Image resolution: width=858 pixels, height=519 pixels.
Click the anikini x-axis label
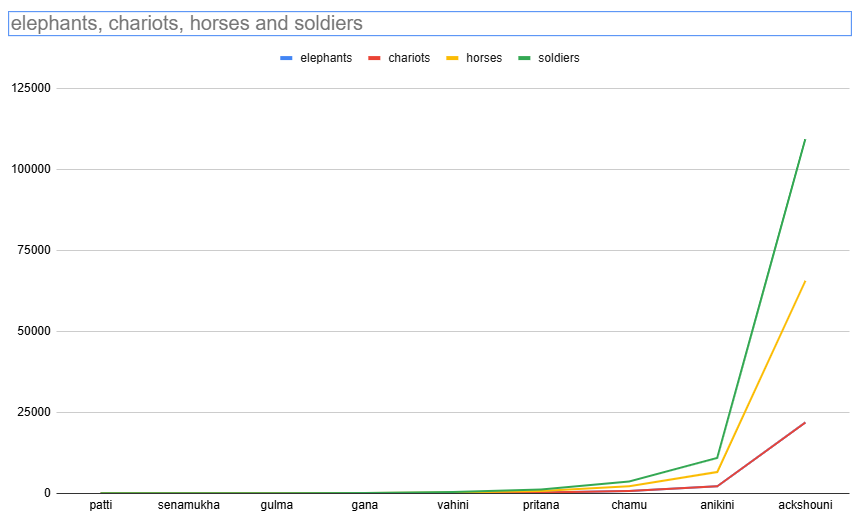coord(717,505)
